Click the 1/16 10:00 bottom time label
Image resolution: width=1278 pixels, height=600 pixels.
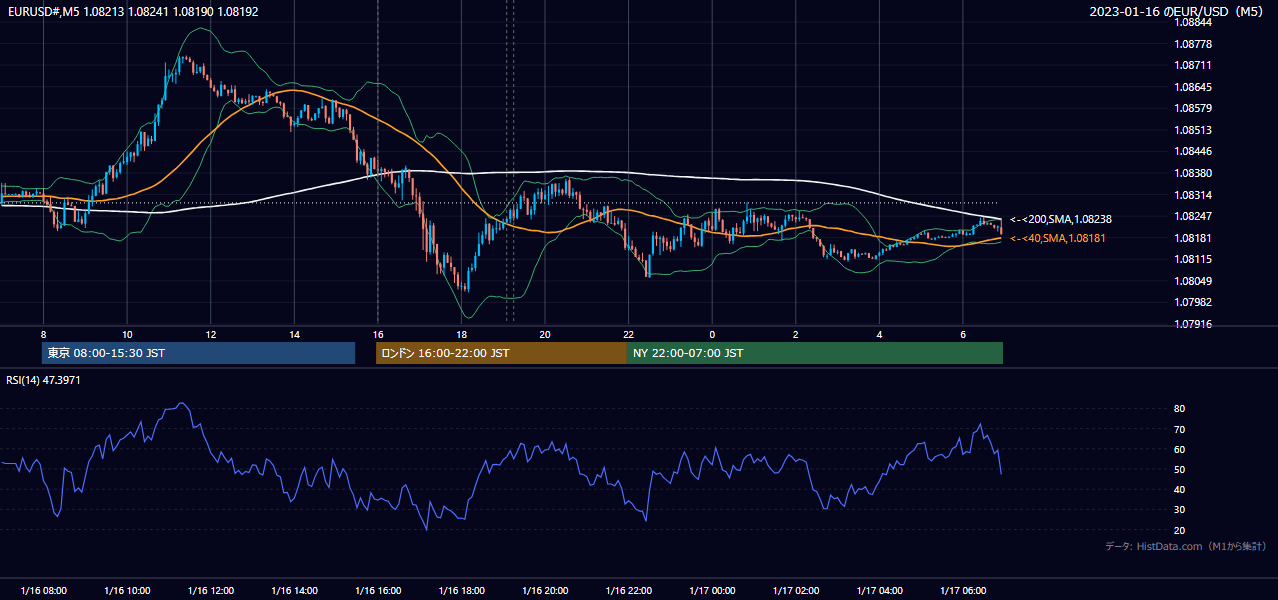[127, 591]
